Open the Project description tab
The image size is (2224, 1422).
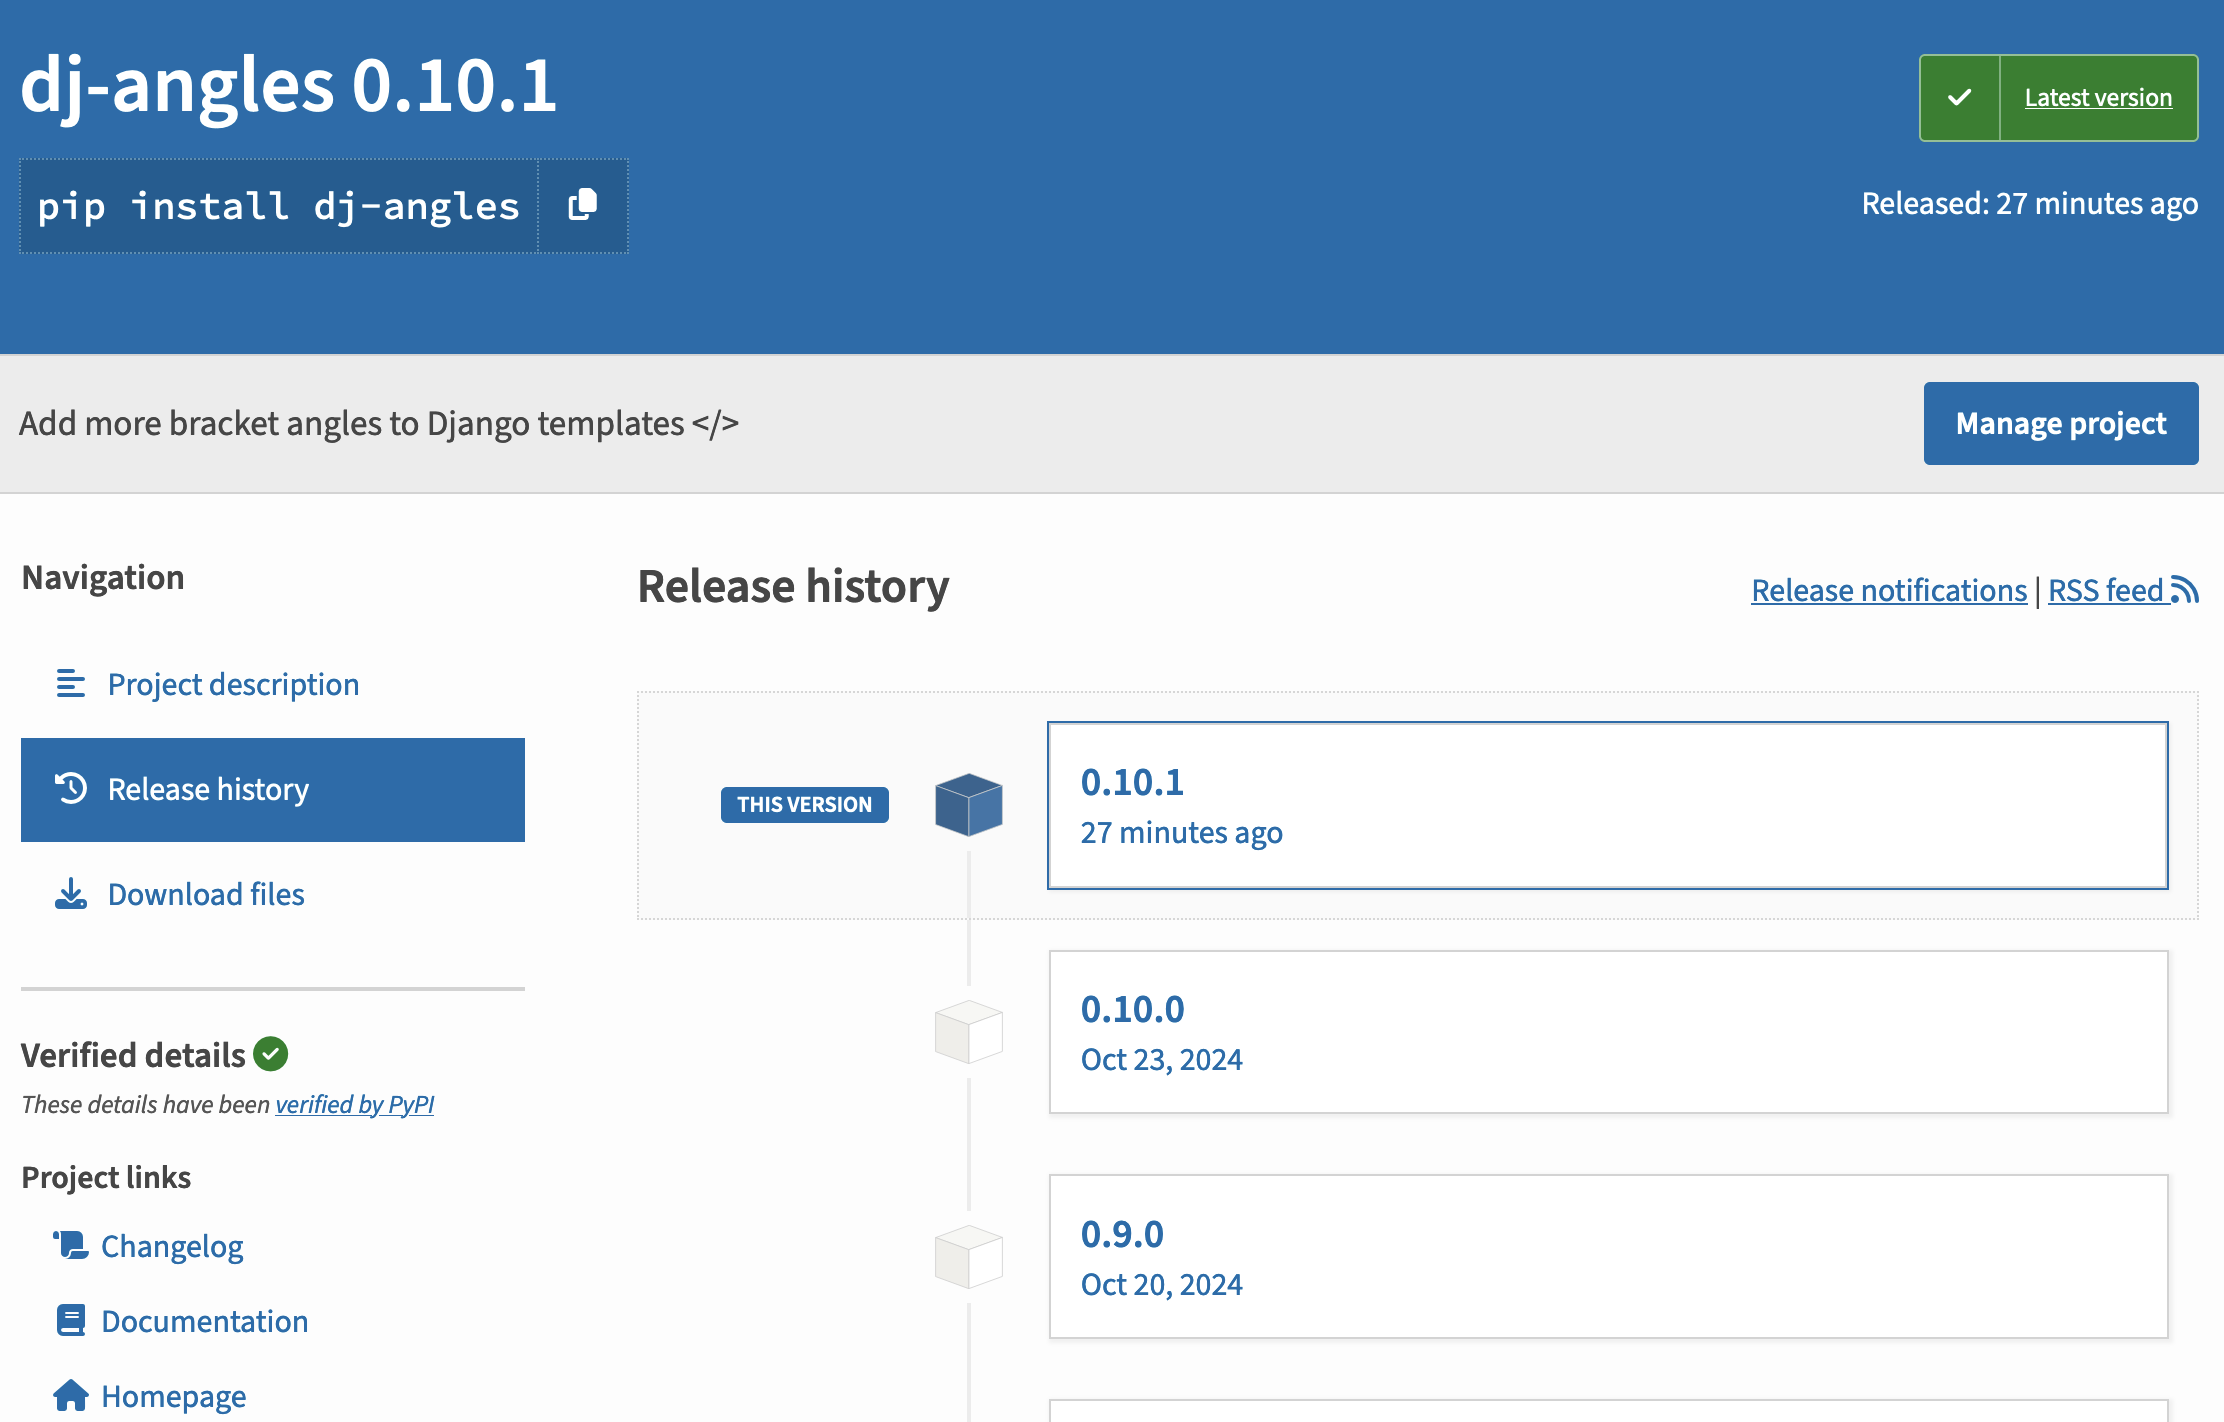tap(232, 685)
